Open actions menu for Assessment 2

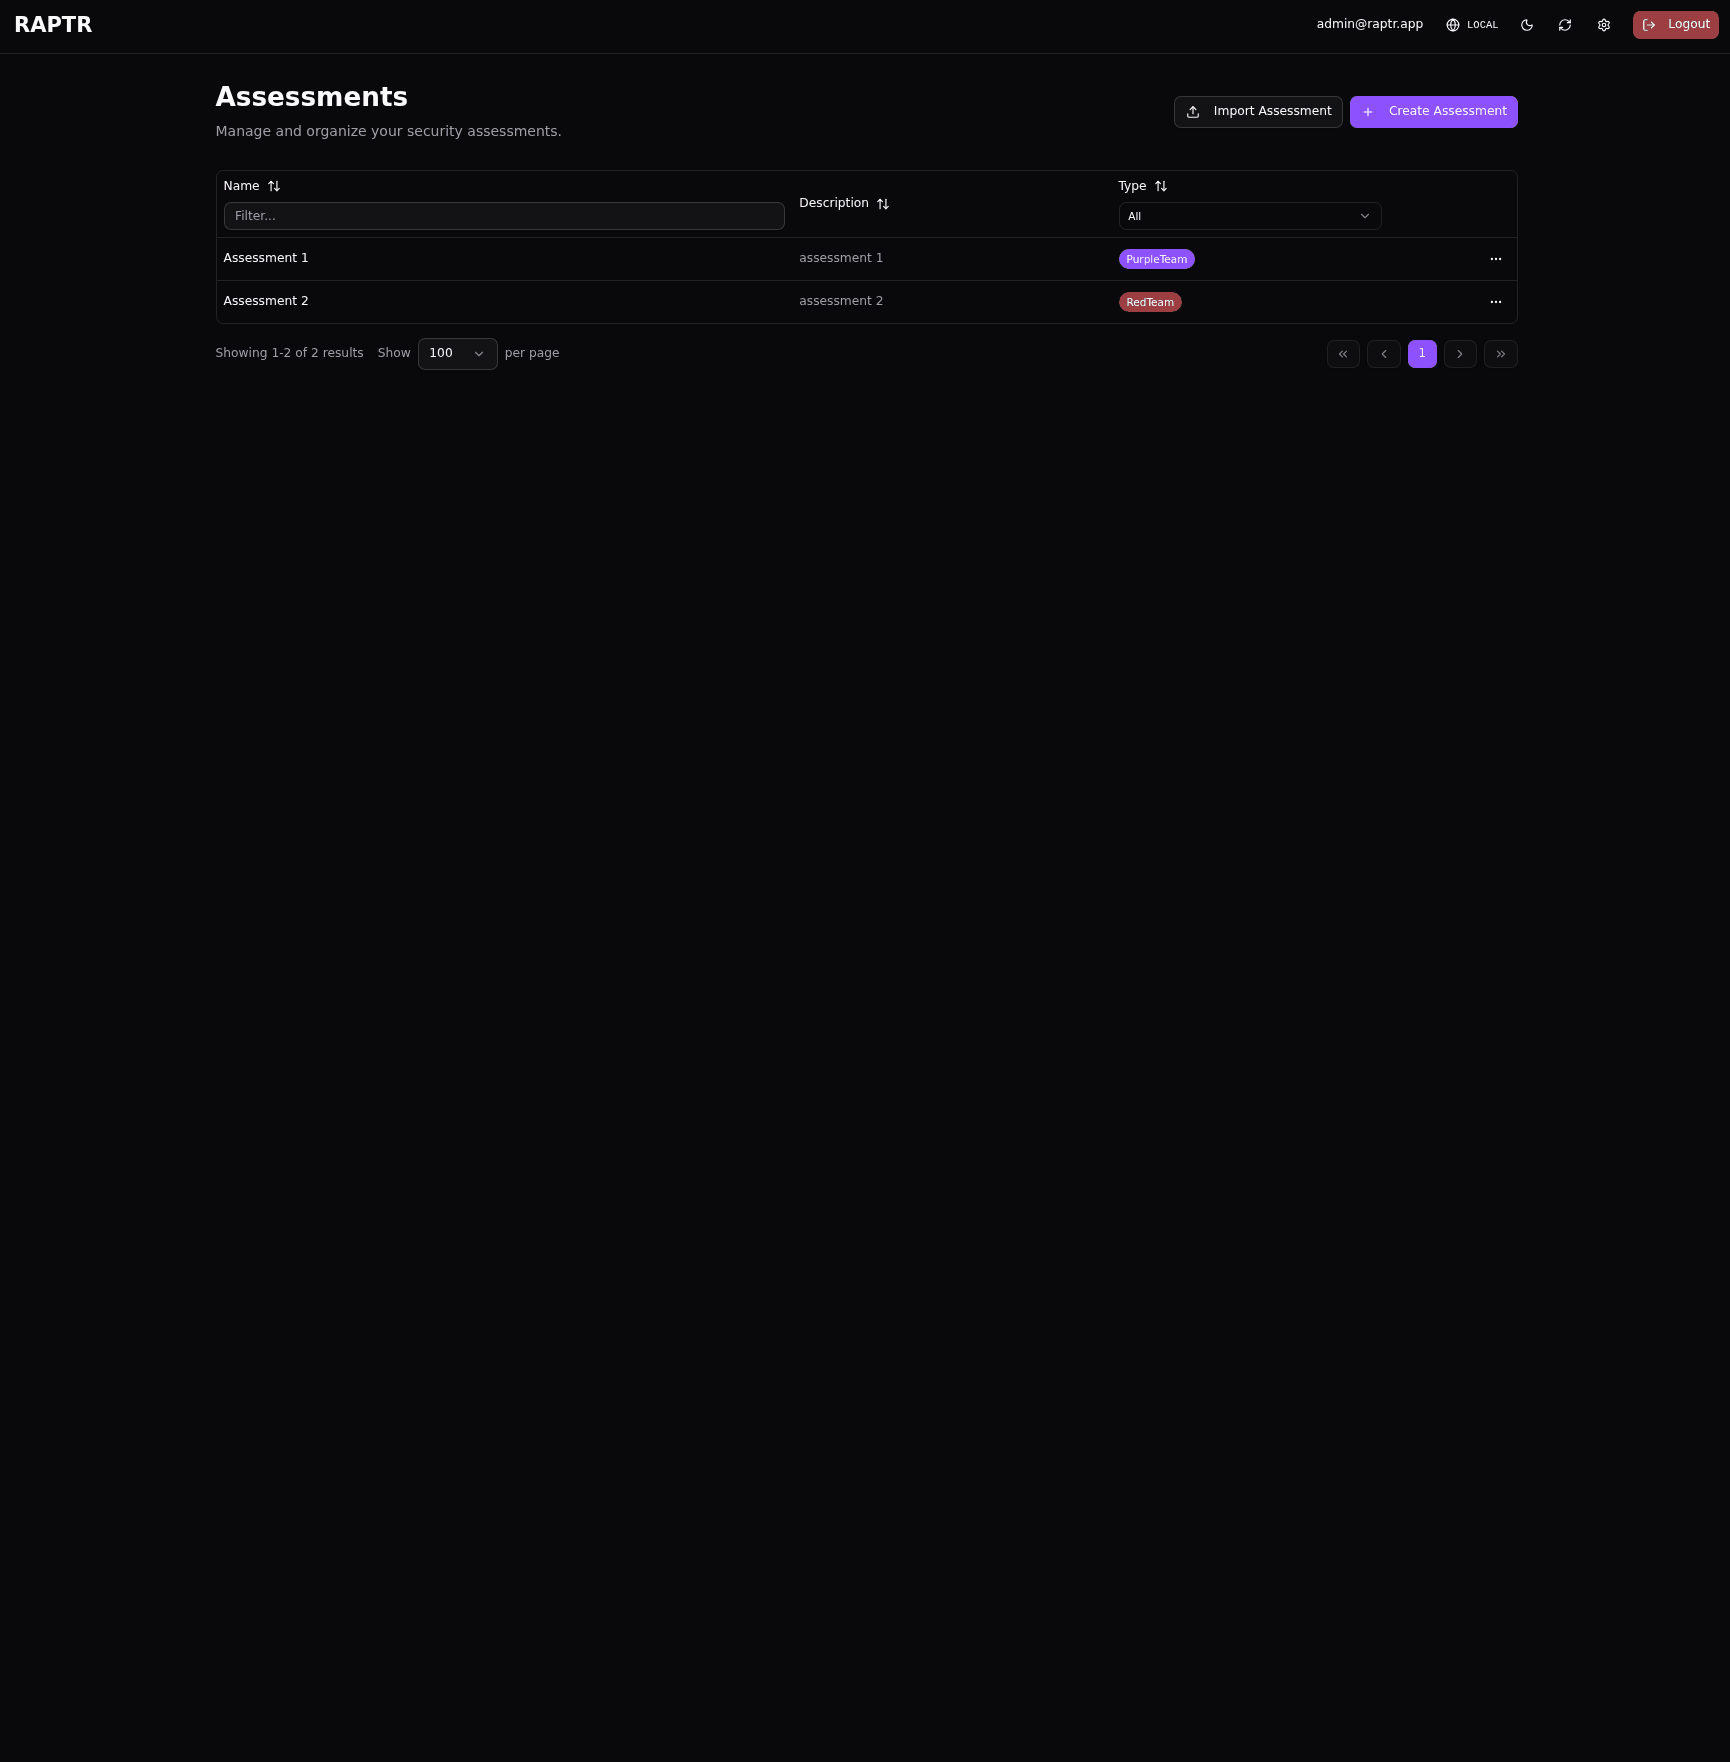coord(1496,302)
